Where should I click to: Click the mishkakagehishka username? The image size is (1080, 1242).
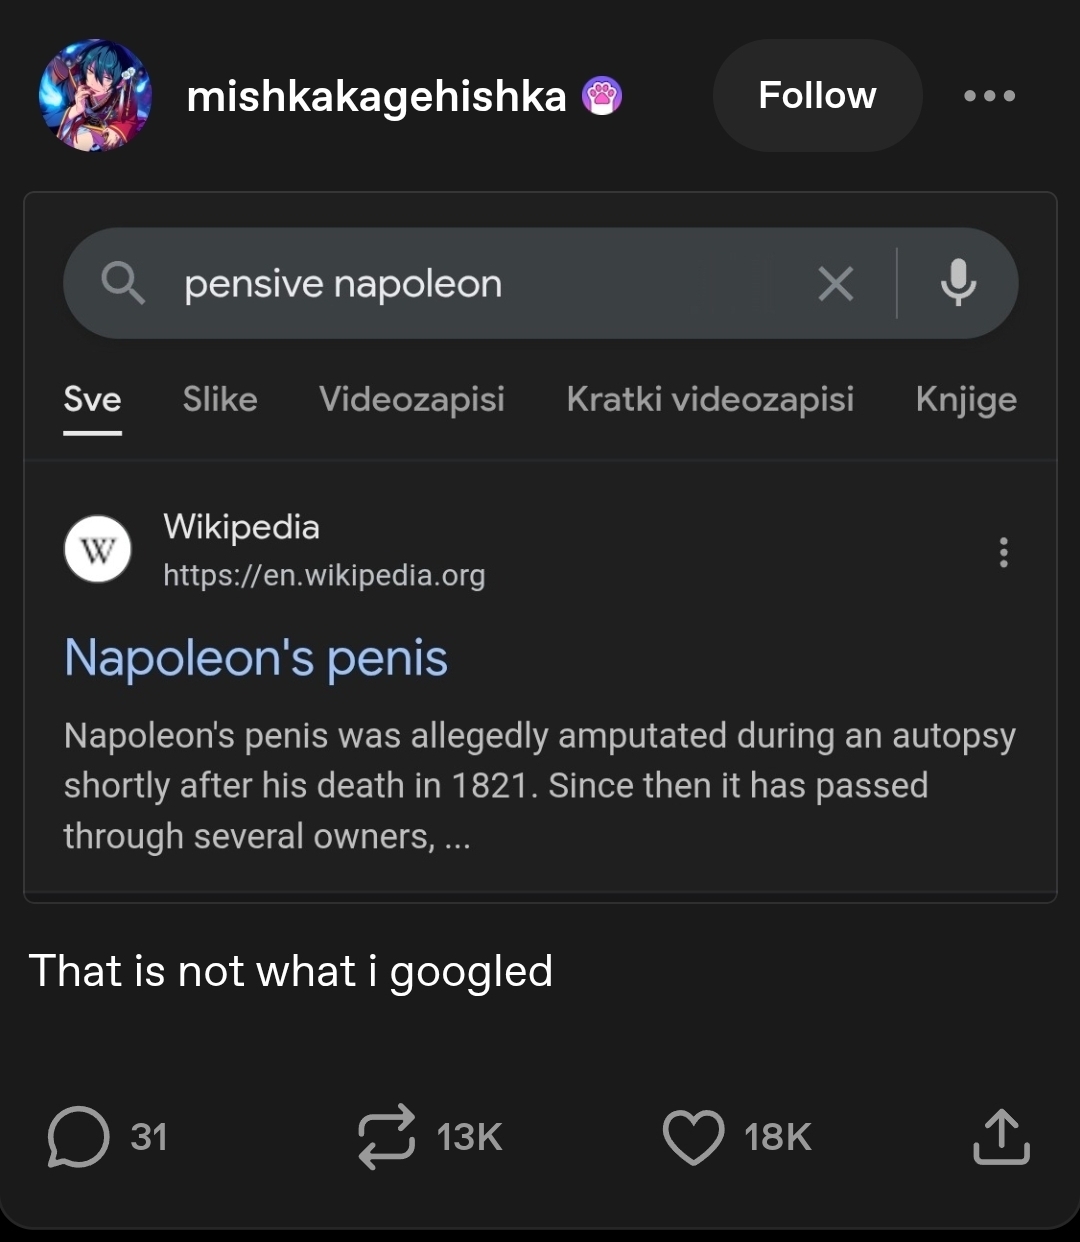pos(376,96)
